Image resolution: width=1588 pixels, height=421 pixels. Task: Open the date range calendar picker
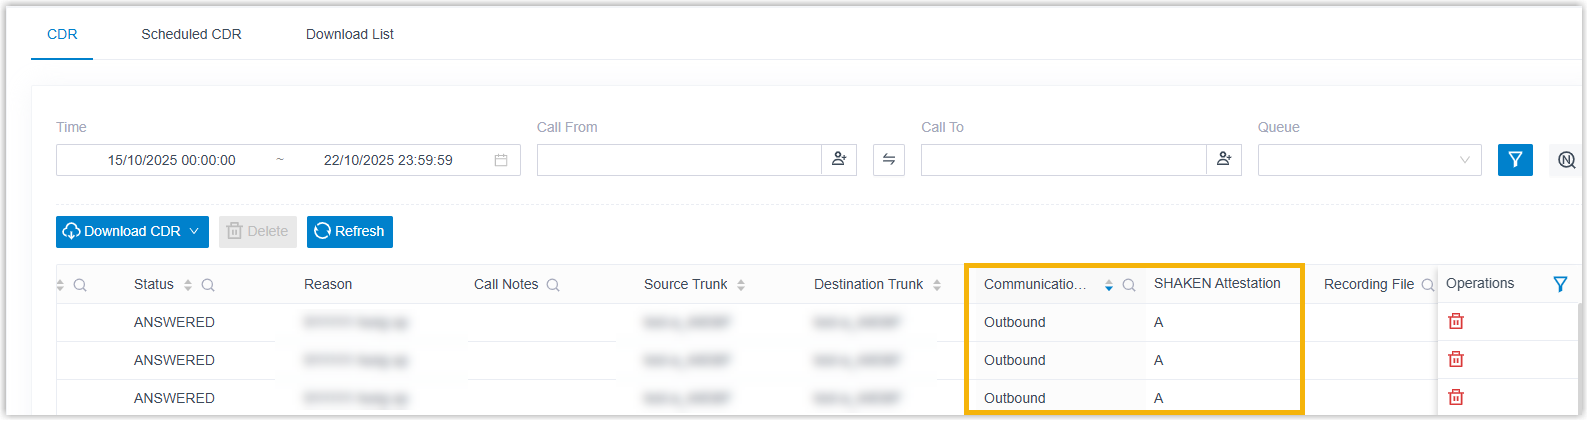(x=501, y=160)
